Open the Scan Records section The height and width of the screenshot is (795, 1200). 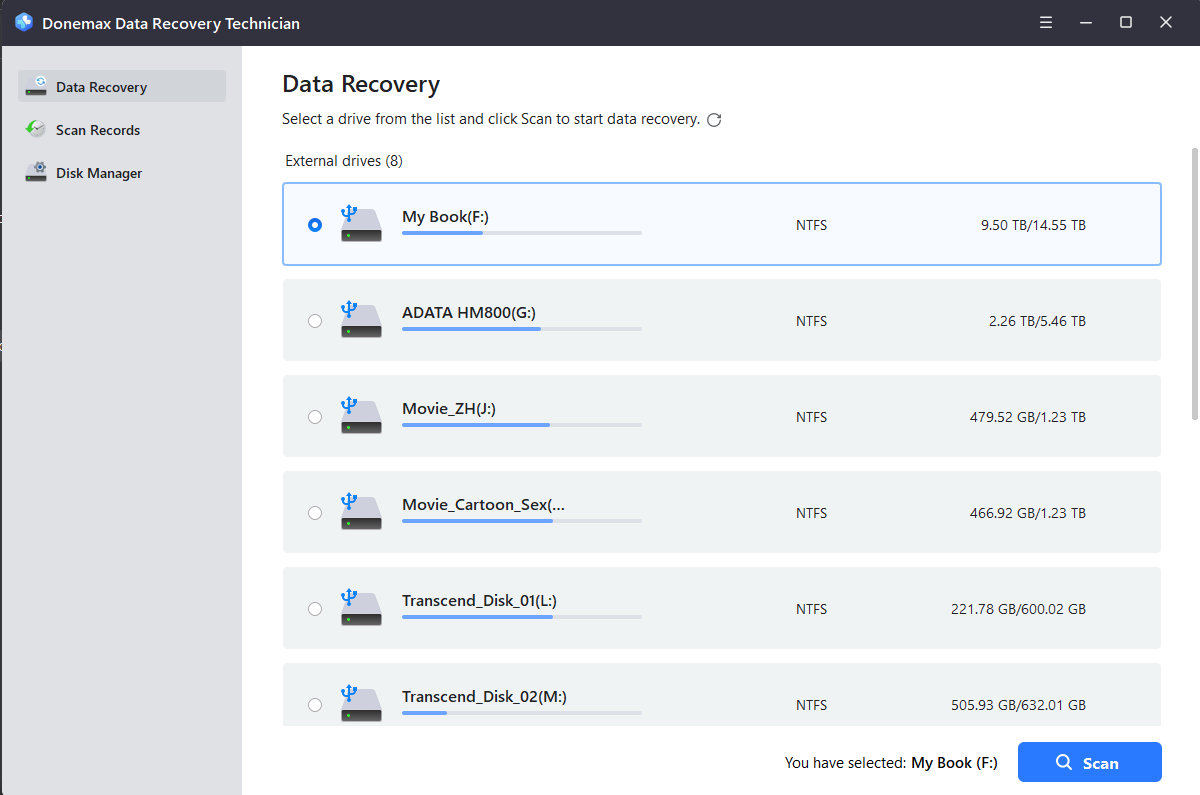point(98,130)
